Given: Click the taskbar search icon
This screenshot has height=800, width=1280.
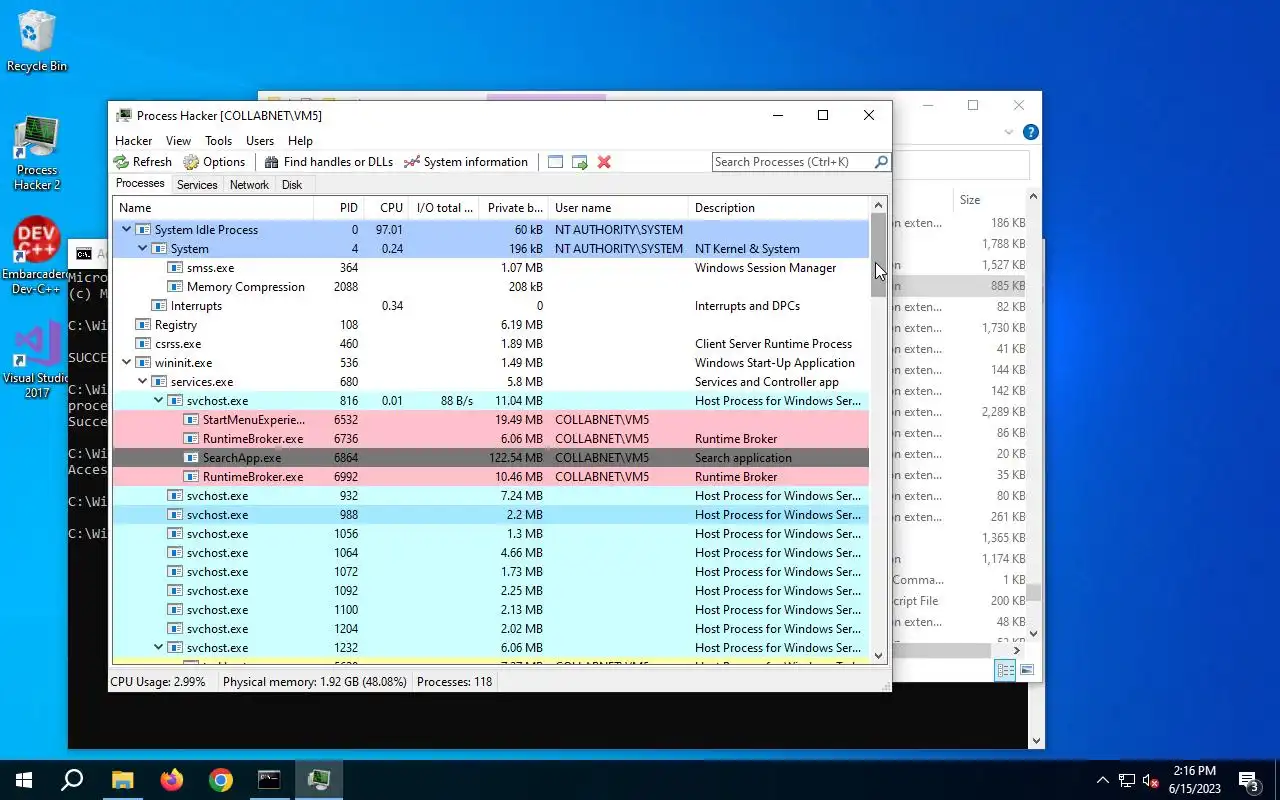Looking at the screenshot, I should (x=72, y=779).
